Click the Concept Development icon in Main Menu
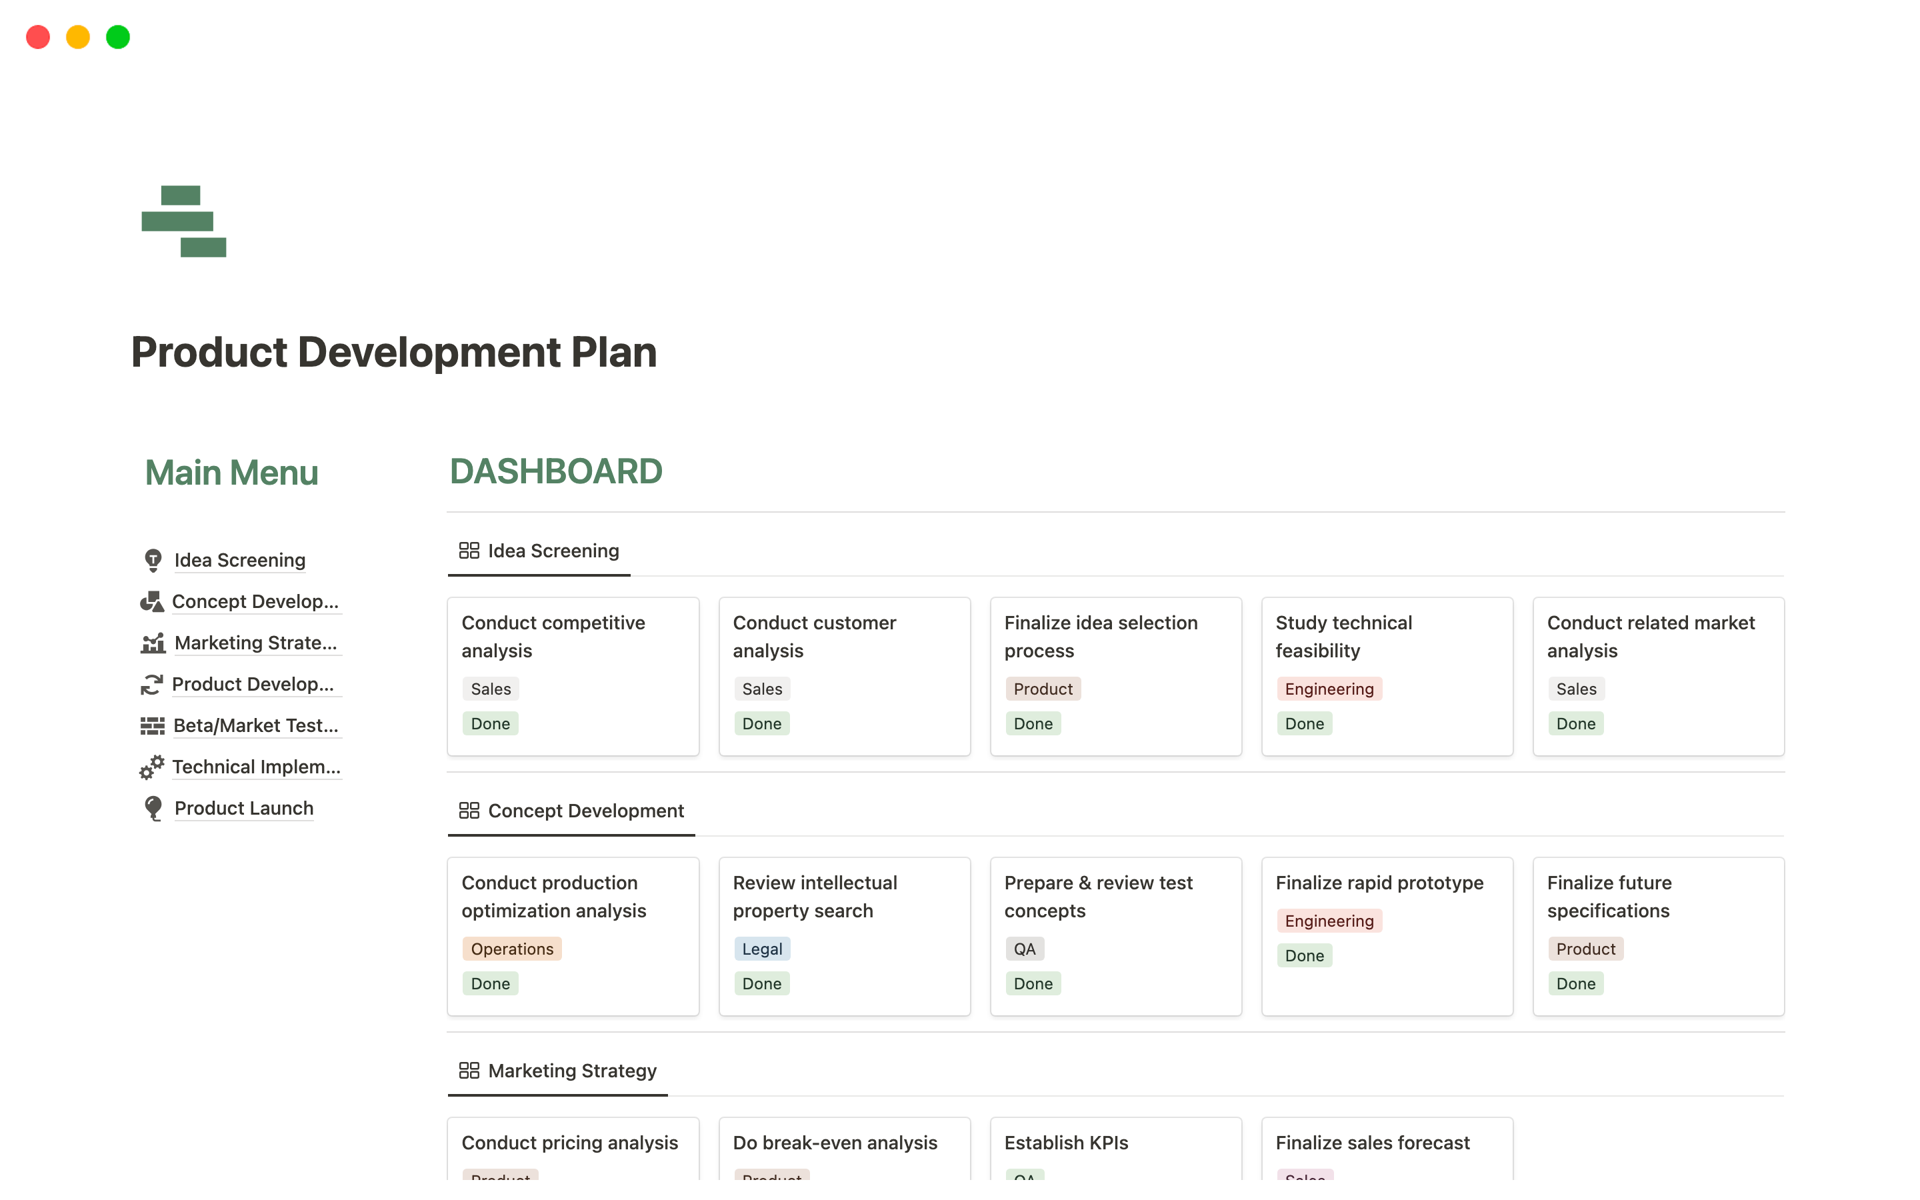The width and height of the screenshot is (1920, 1200). click(152, 601)
